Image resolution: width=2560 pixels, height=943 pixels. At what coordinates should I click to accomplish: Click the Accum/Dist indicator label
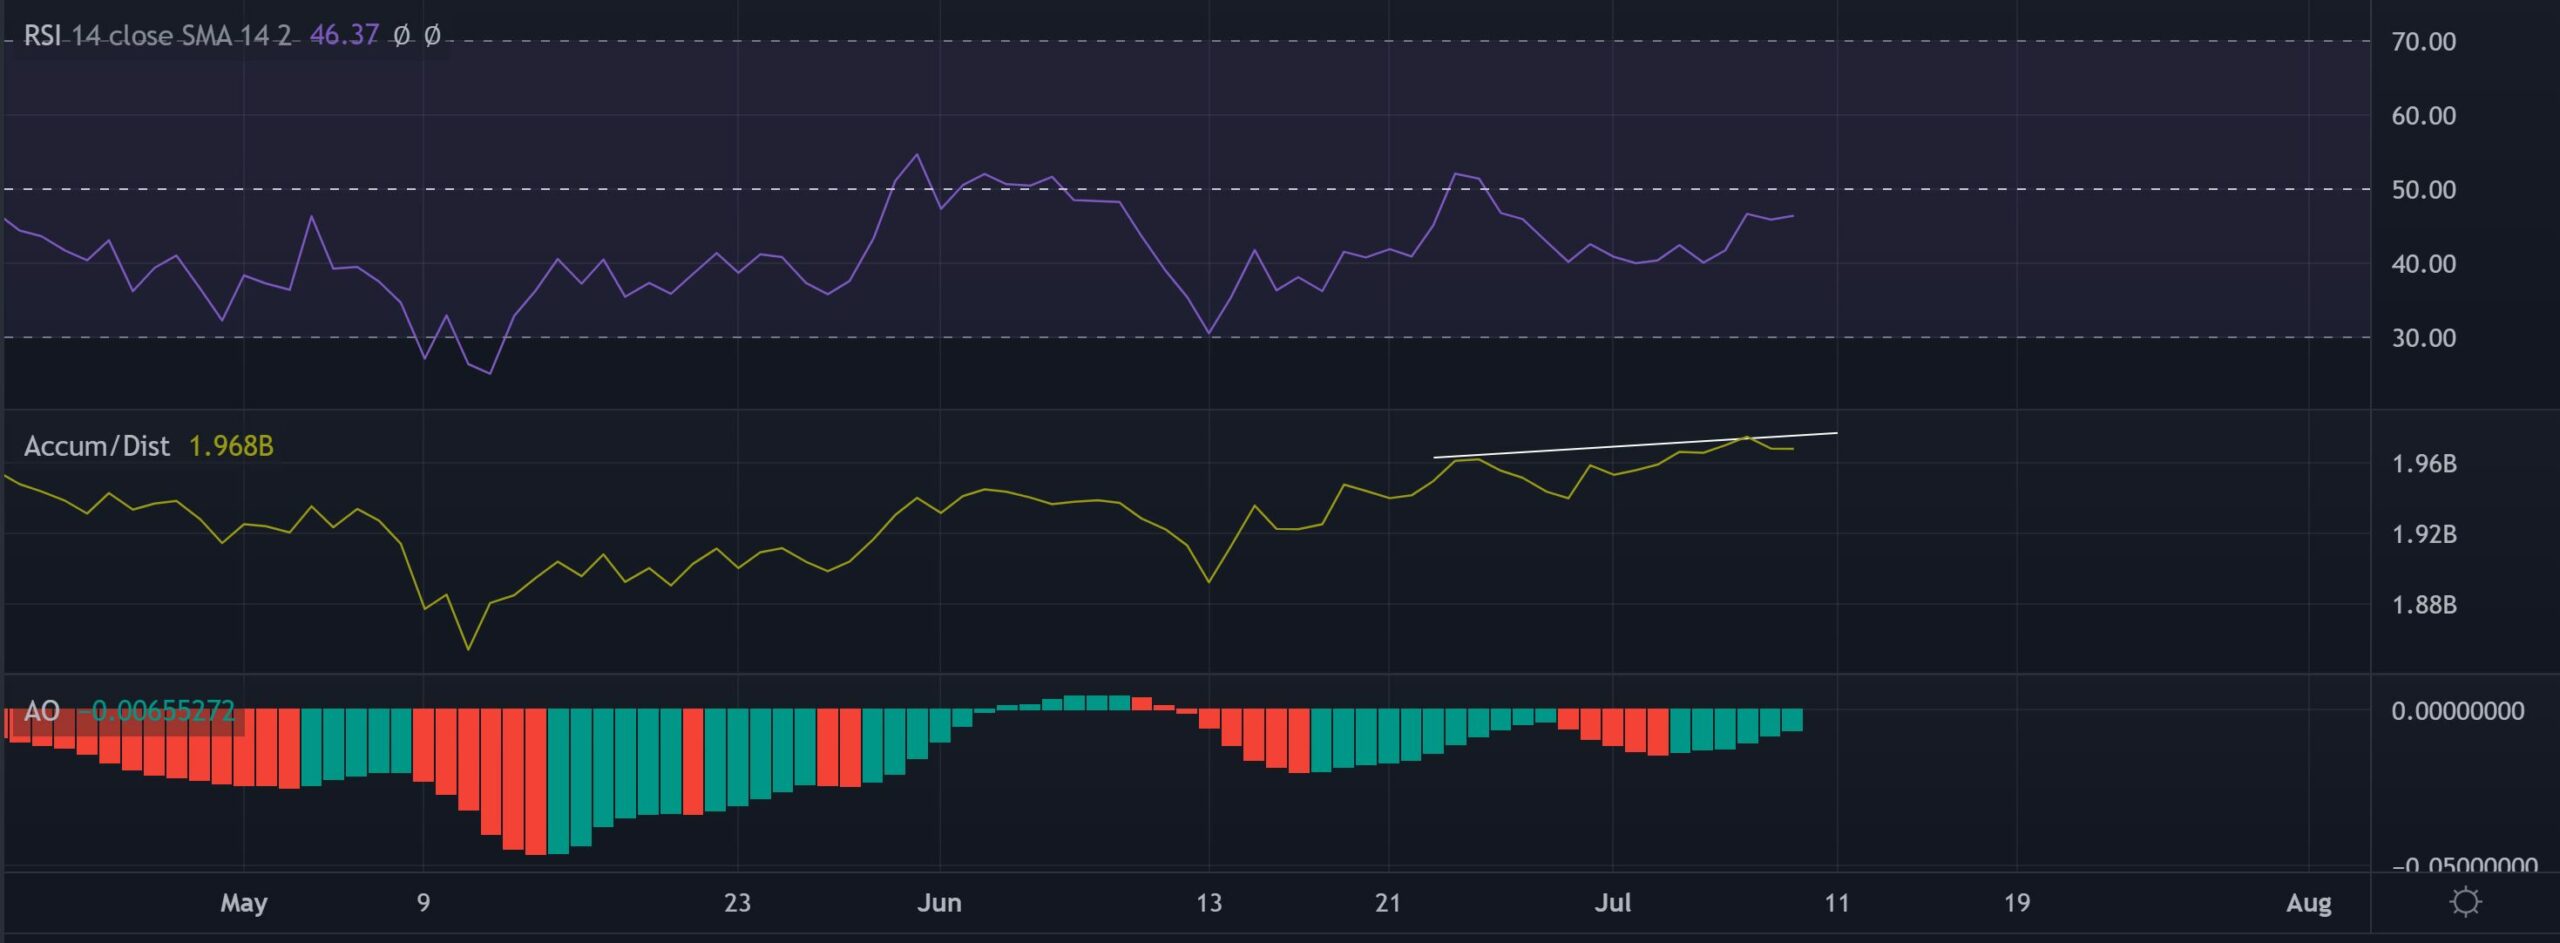click(97, 446)
